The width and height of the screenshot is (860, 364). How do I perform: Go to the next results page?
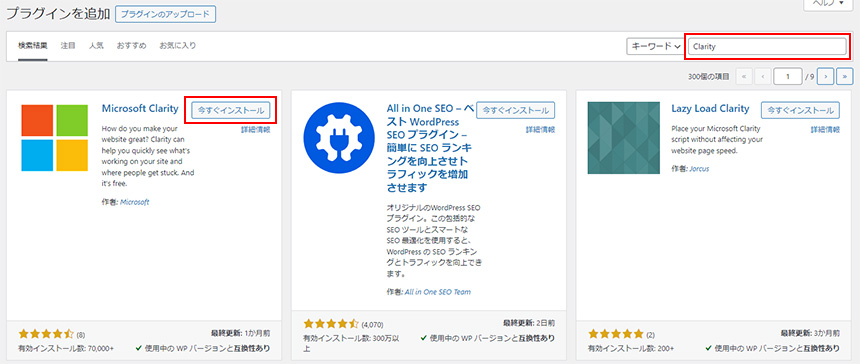[x=825, y=77]
